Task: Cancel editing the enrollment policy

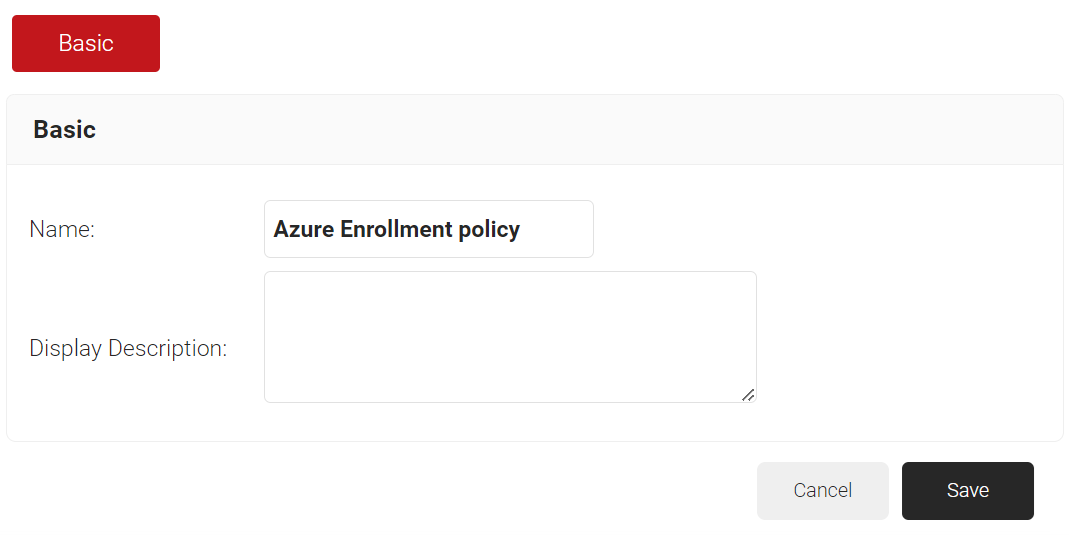Action: coord(822,491)
